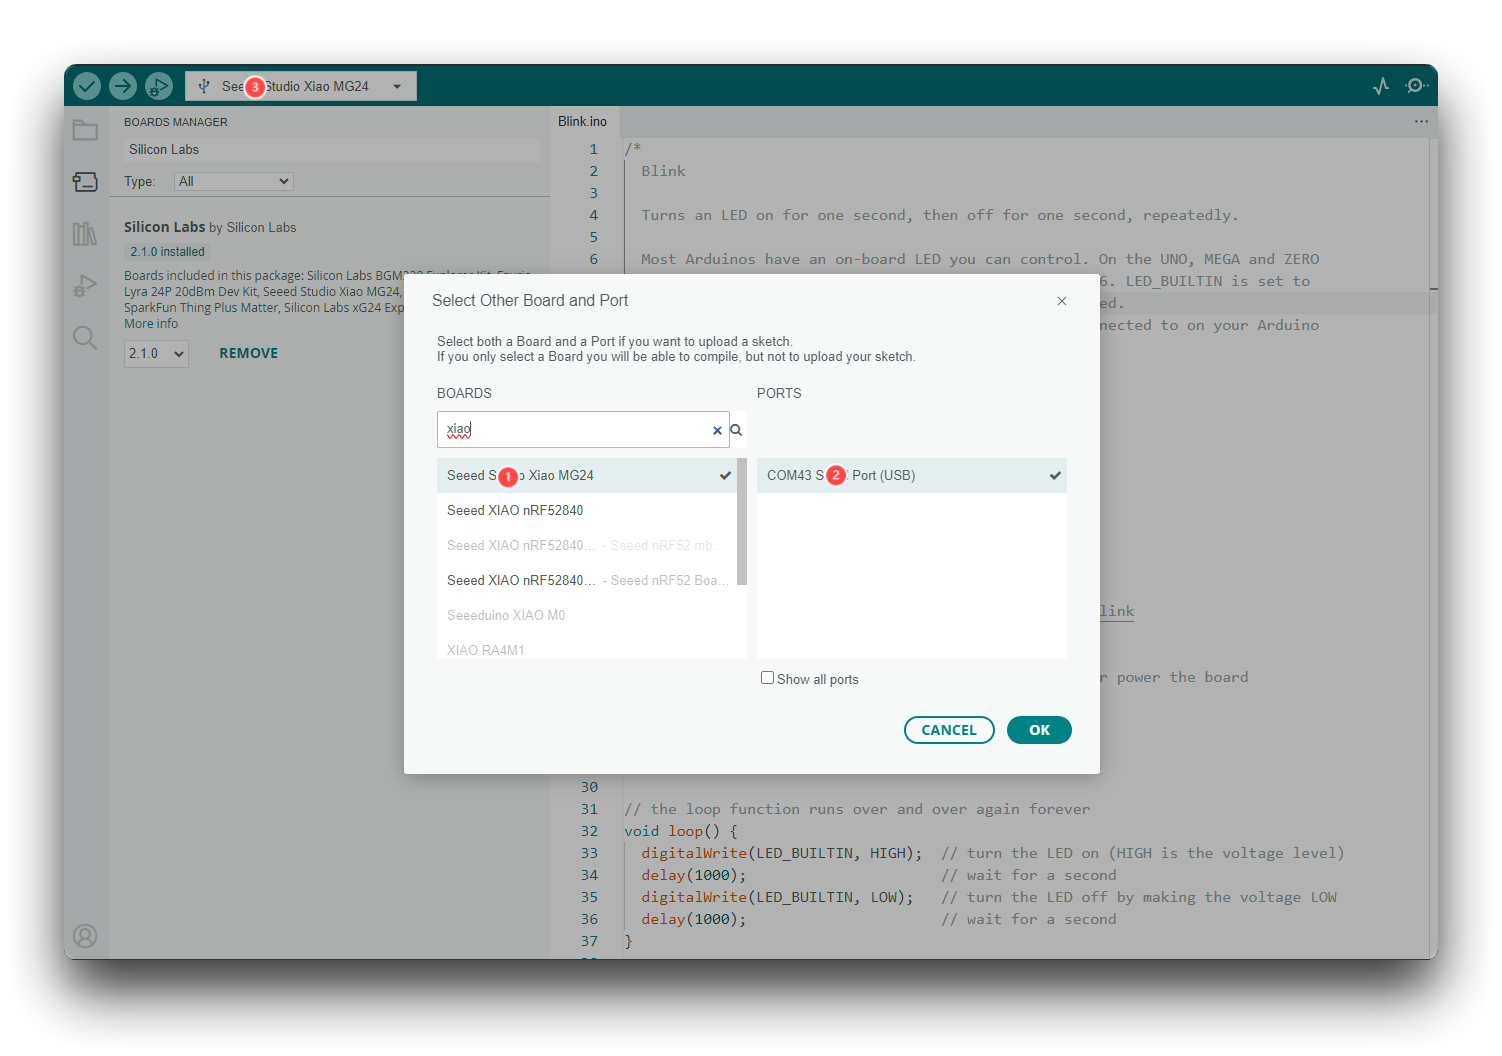
Task: Click code line 33 digitalWrite HIGH
Action: [782, 853]
